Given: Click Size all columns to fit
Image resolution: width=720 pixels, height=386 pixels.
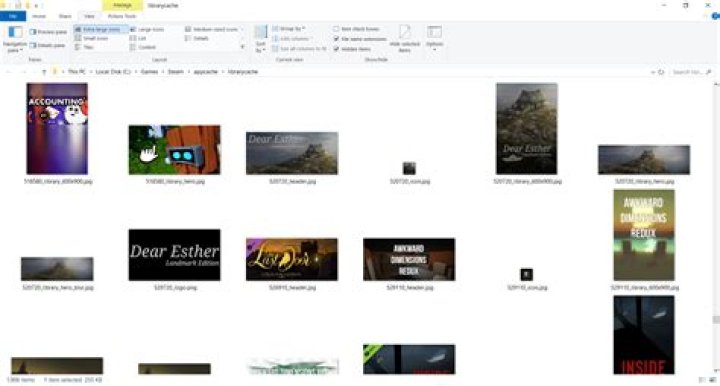Looking at the screenshot, I should pyautogui.click(x=299, y=49).
